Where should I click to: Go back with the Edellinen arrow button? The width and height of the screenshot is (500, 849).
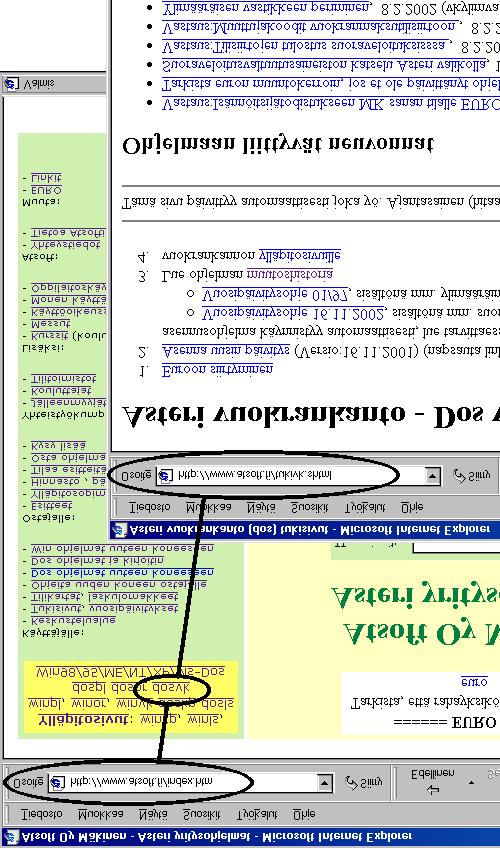point(432,783)
